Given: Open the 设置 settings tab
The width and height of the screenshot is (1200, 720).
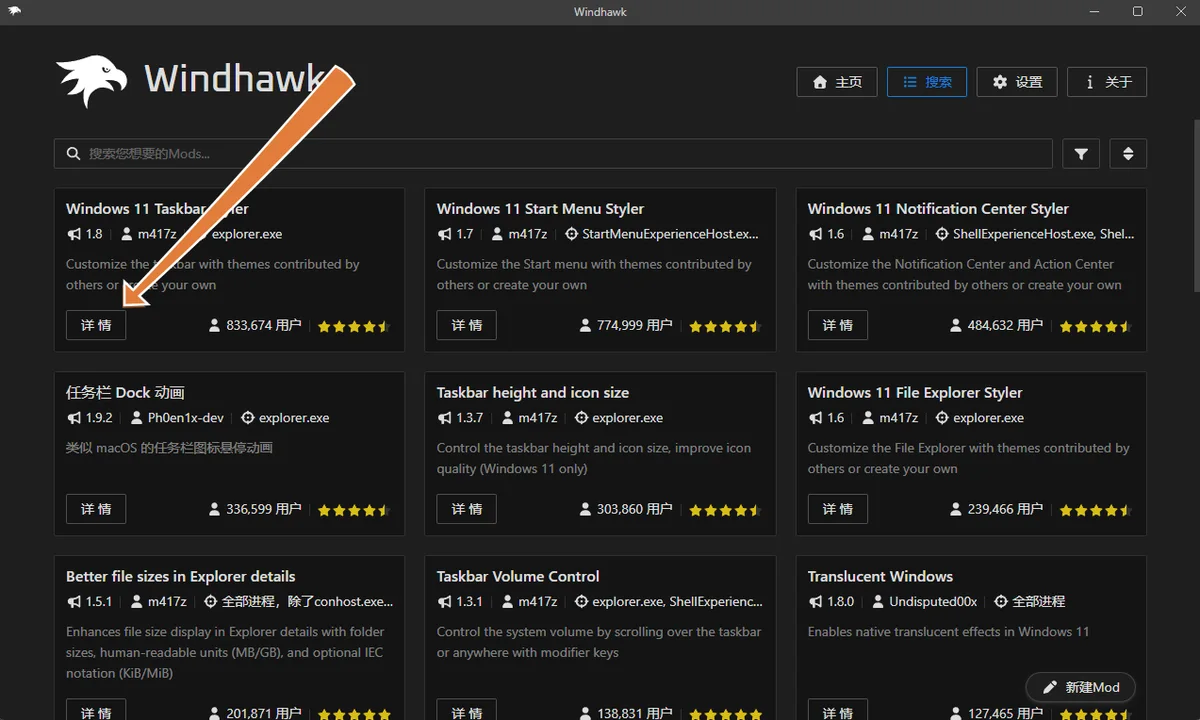Looking at the screenshot, I should [1017, 82].
